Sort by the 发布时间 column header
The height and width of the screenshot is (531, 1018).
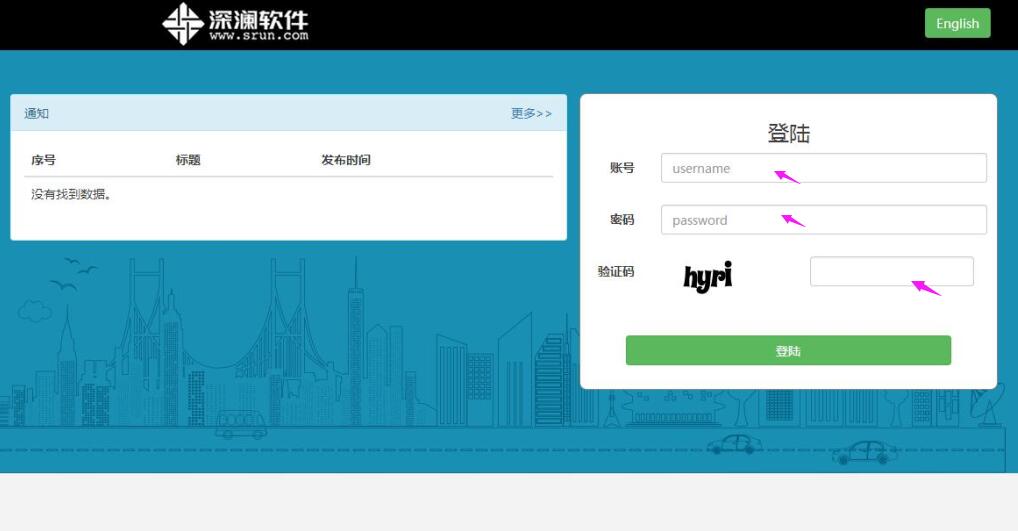tap(346, 160)
